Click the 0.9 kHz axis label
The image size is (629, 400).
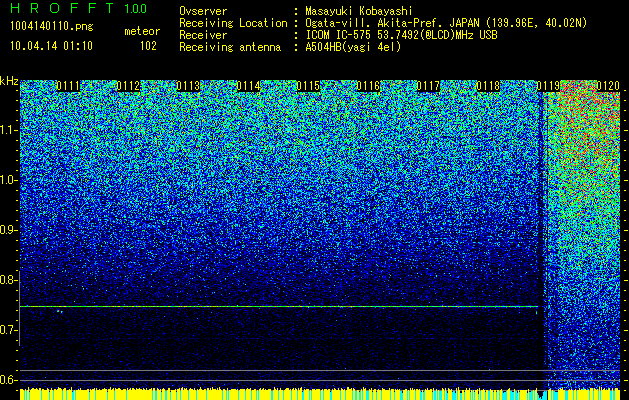coord(8,230)
